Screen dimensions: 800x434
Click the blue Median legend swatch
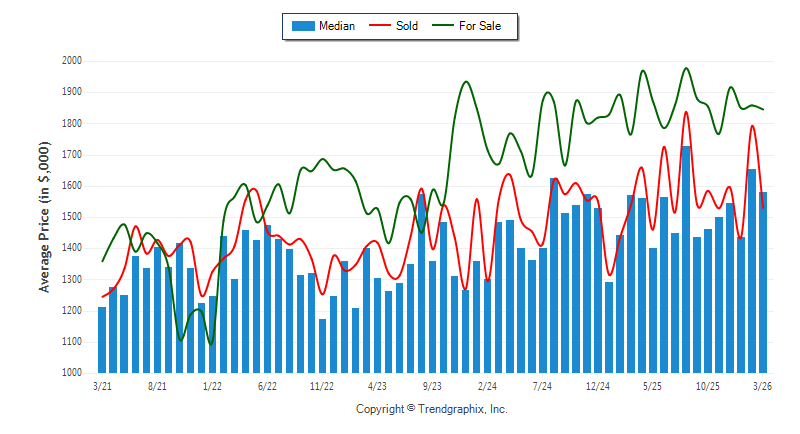coord(303,26)
